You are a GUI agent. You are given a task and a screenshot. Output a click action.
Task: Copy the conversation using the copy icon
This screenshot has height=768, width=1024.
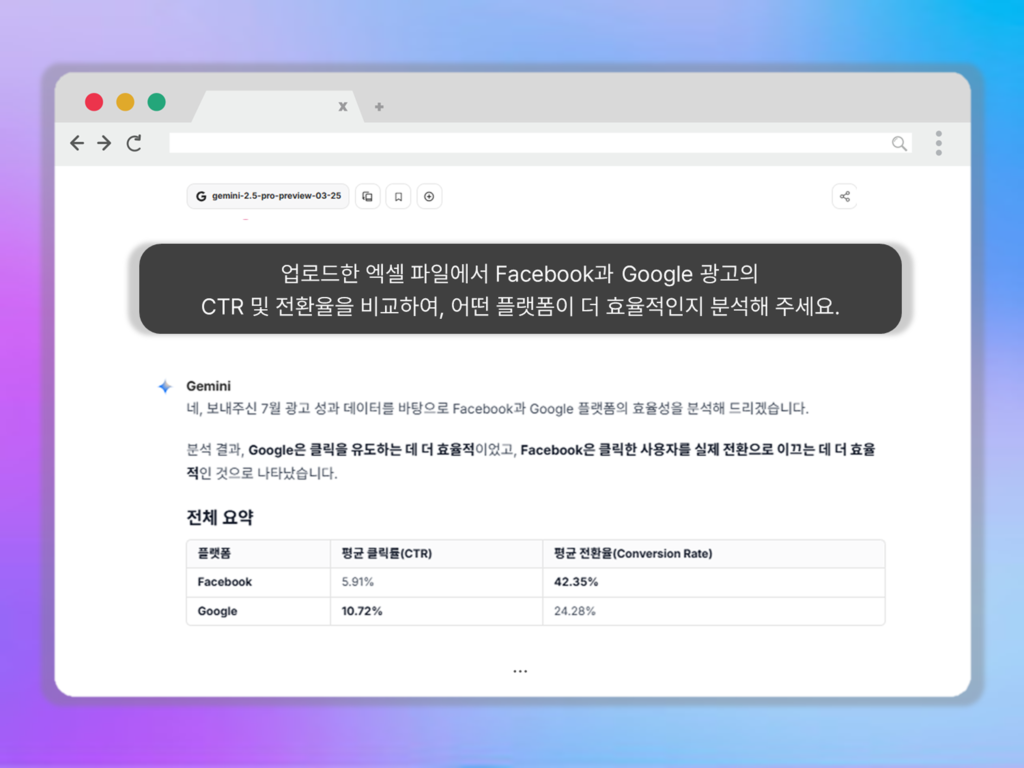point(368,197)
